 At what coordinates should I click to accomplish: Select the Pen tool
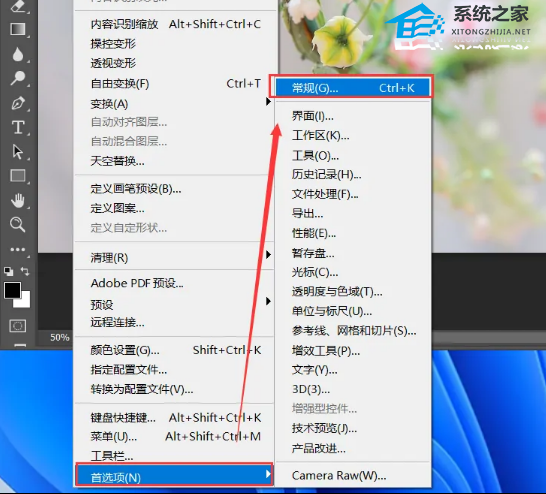[17, 103]
